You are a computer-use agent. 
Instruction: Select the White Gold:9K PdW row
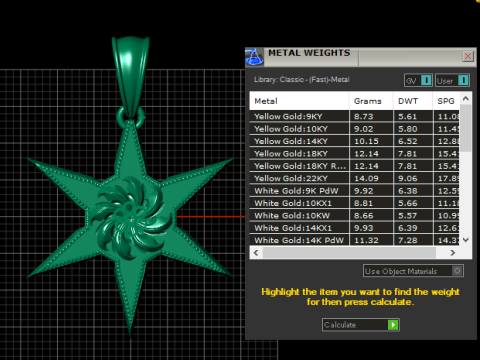pos(354,191)
